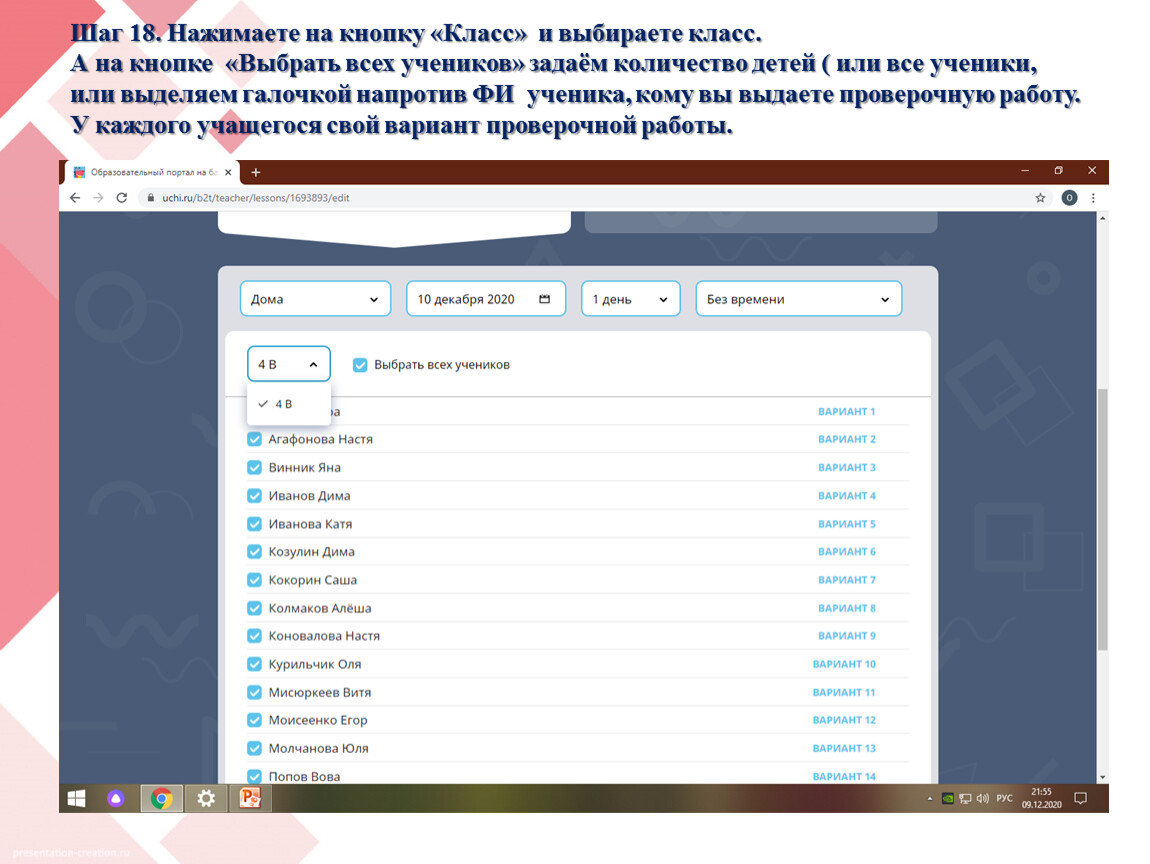Open 'ВАРИАНТ 10' for Курильчик Оля
This screenshot has height=864, width=1150.
click(843, 664)
